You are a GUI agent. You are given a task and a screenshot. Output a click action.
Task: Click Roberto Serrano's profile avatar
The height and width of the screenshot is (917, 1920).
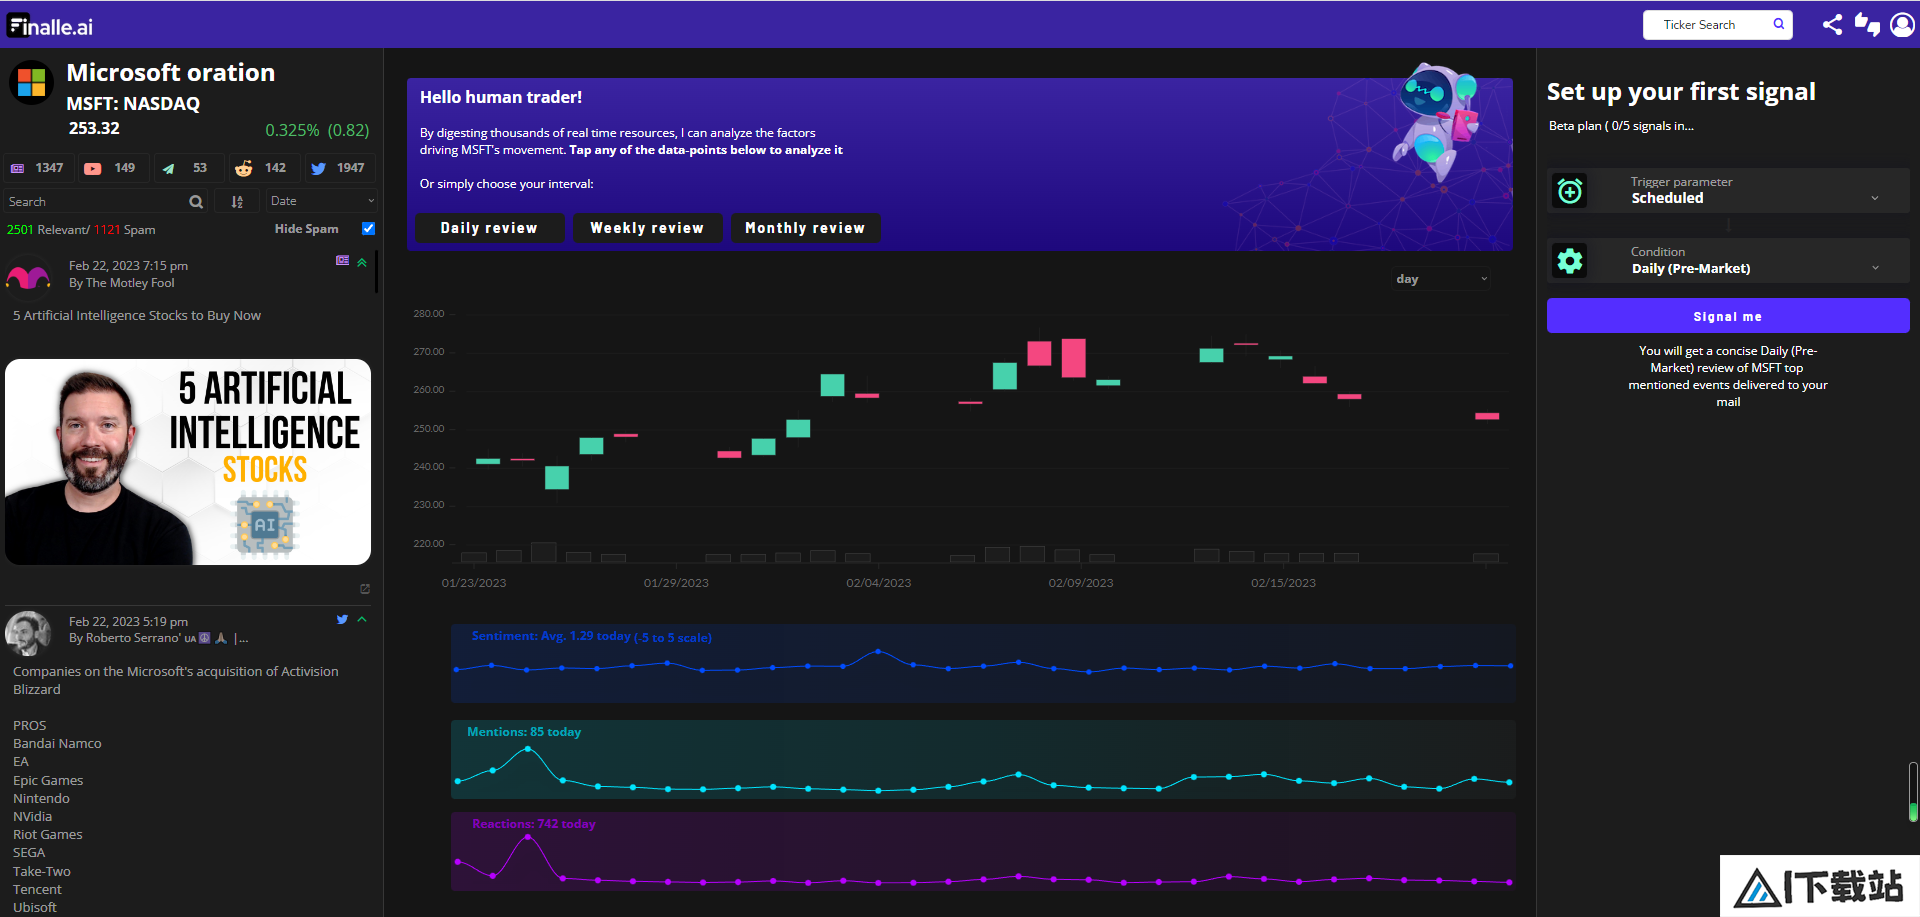[x=28, y=633]
